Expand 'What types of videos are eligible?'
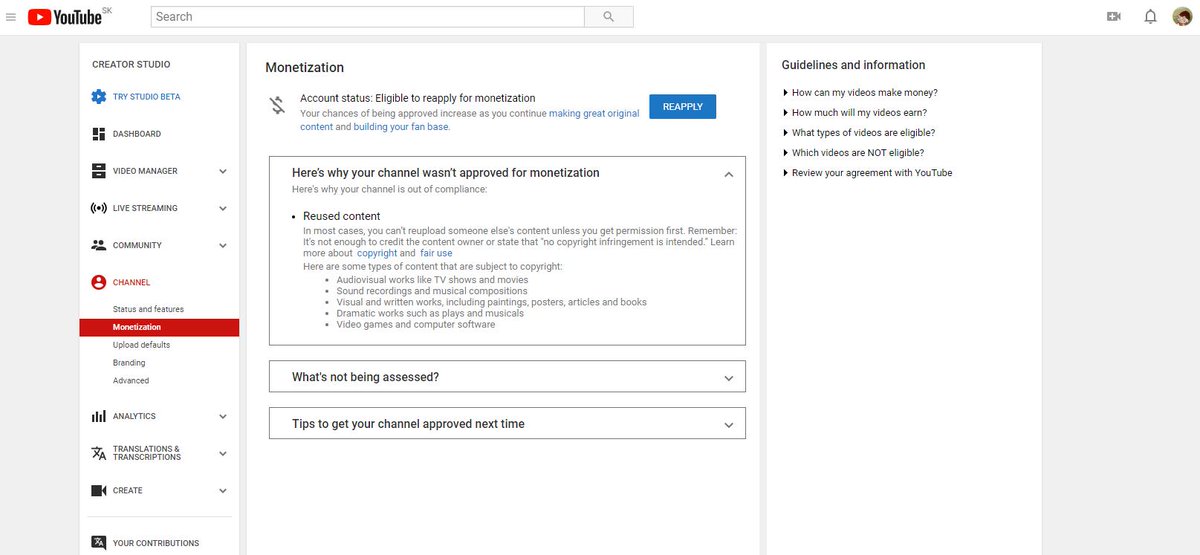 coord(859,132)
